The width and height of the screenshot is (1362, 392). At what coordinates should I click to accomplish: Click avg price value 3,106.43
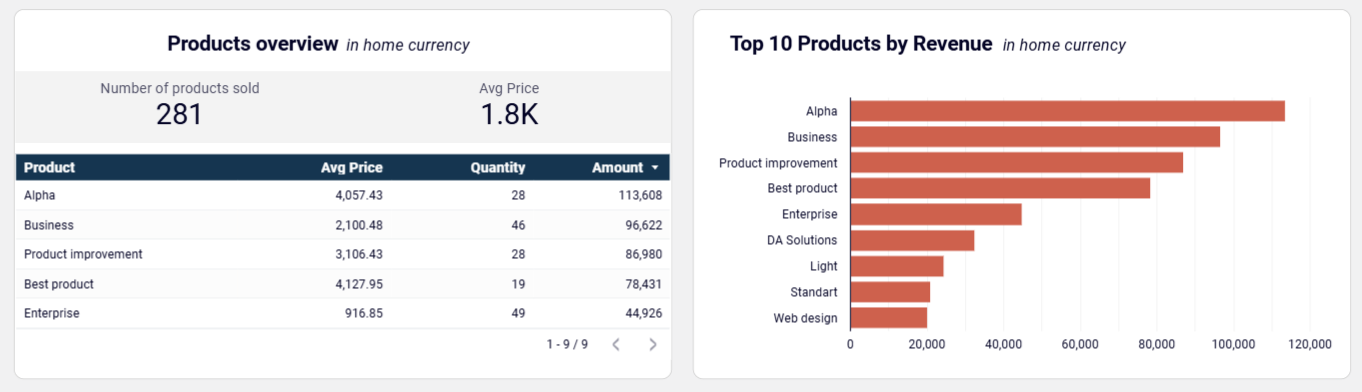(x=359, y=254)
